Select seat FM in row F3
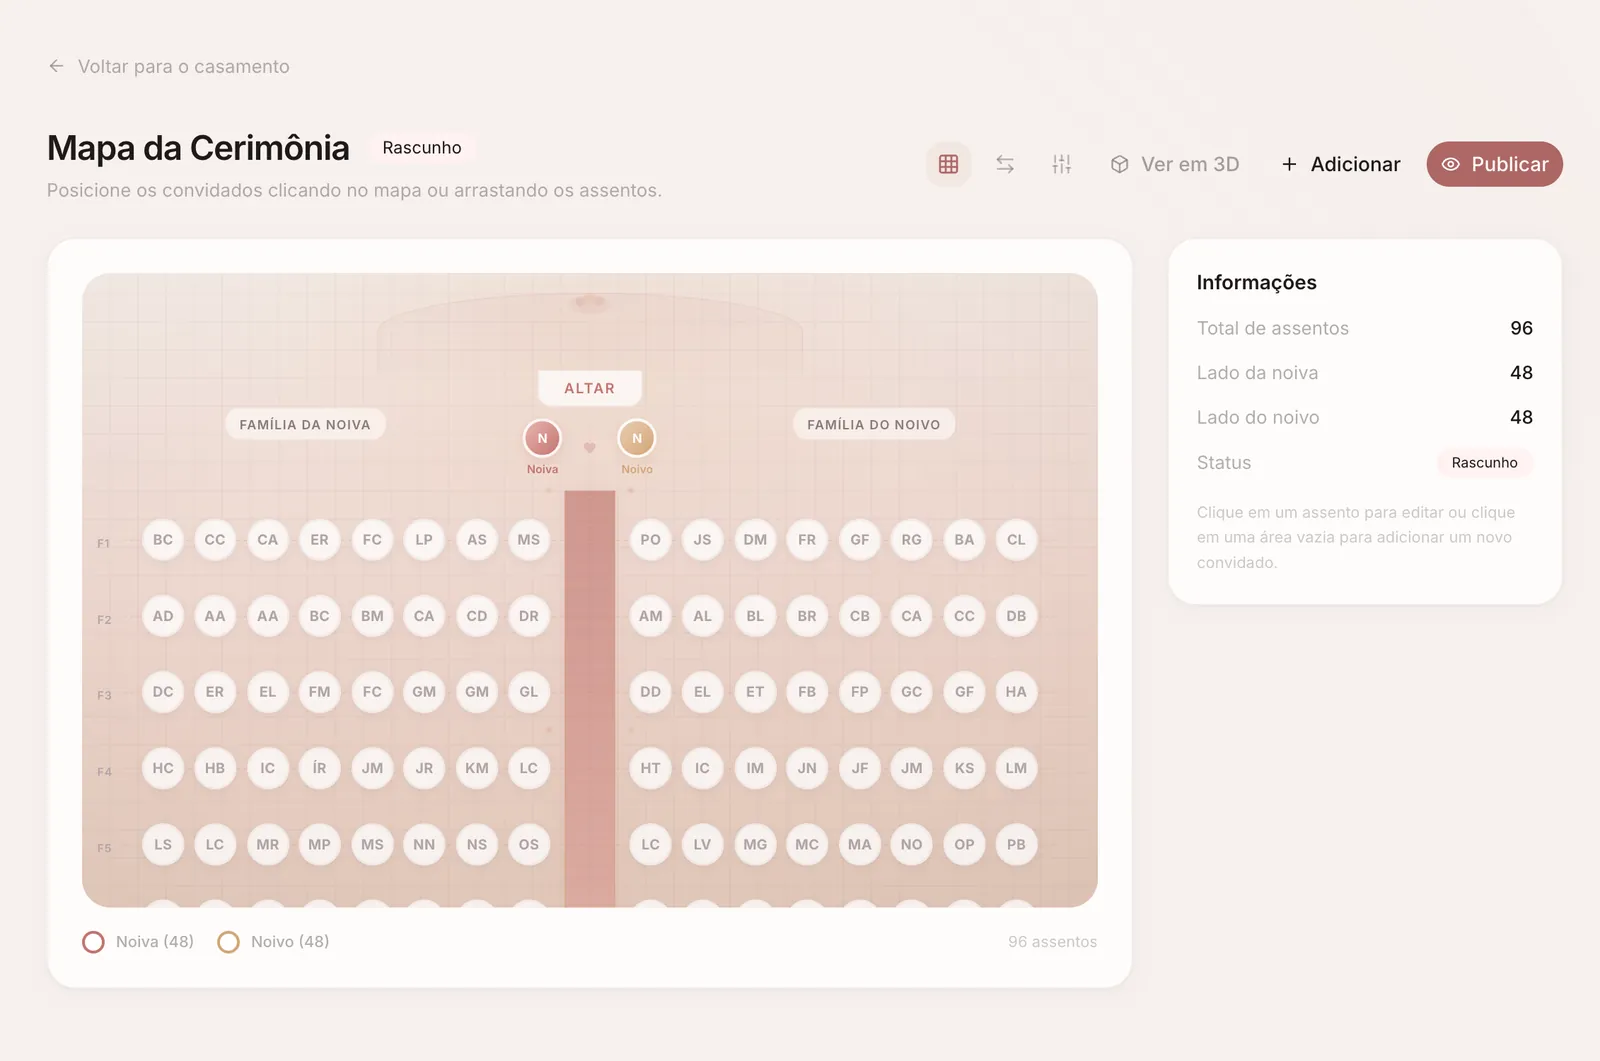The height and width of the screenshot is (1061, 1600). 320,692
